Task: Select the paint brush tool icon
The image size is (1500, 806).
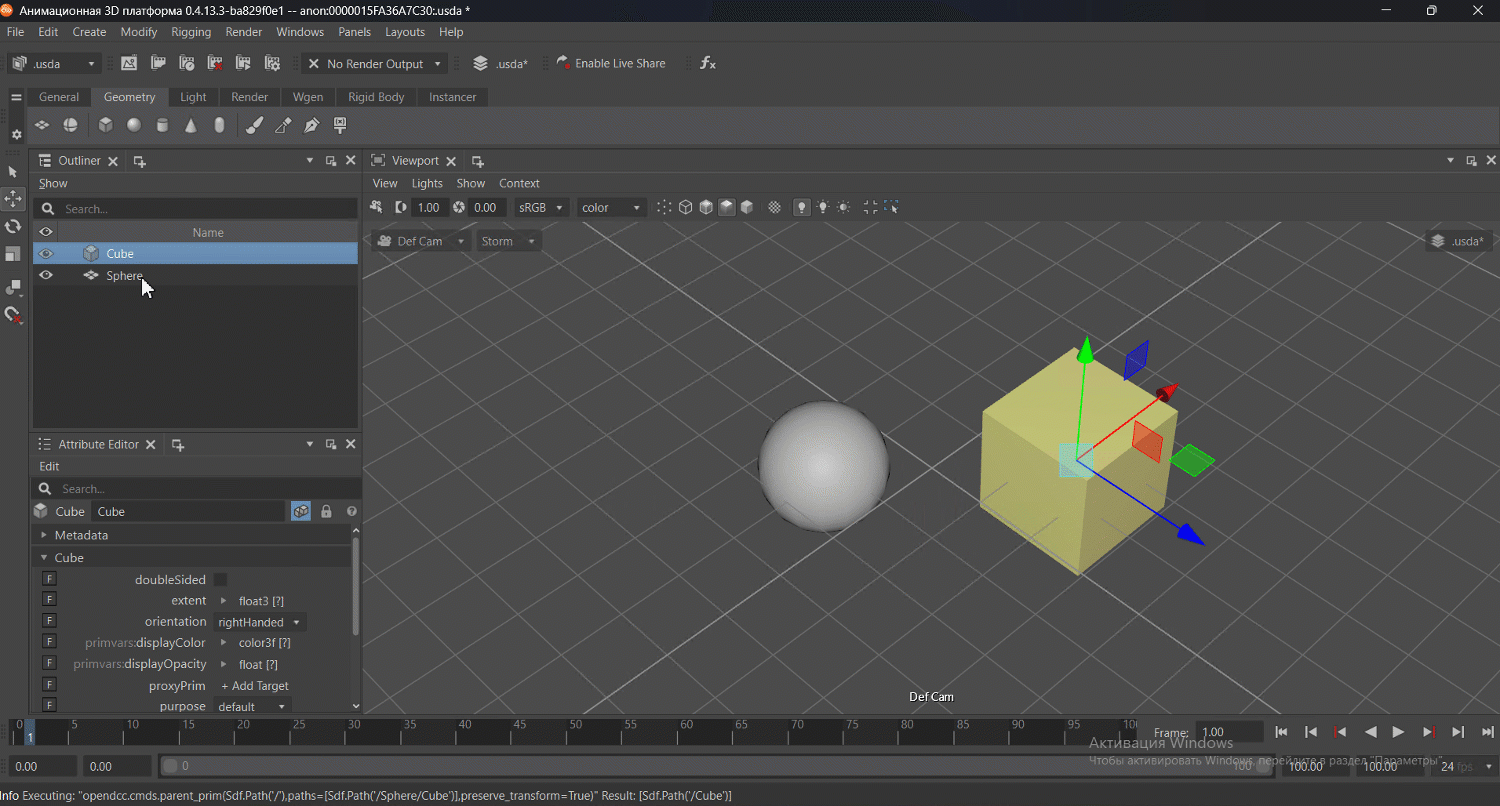Action: [x=255, y=125]
